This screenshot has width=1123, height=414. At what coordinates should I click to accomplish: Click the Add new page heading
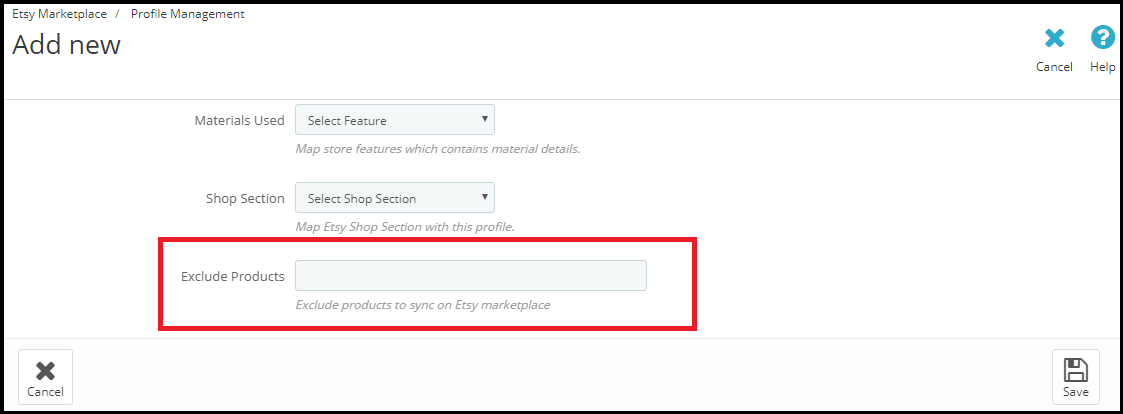(67, 45)
